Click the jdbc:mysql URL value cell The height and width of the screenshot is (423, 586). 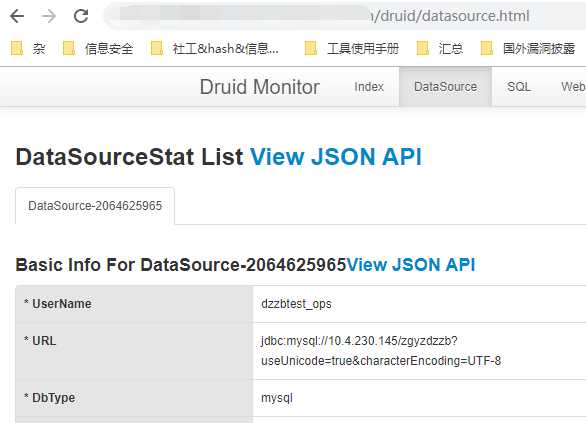[419, 351]
